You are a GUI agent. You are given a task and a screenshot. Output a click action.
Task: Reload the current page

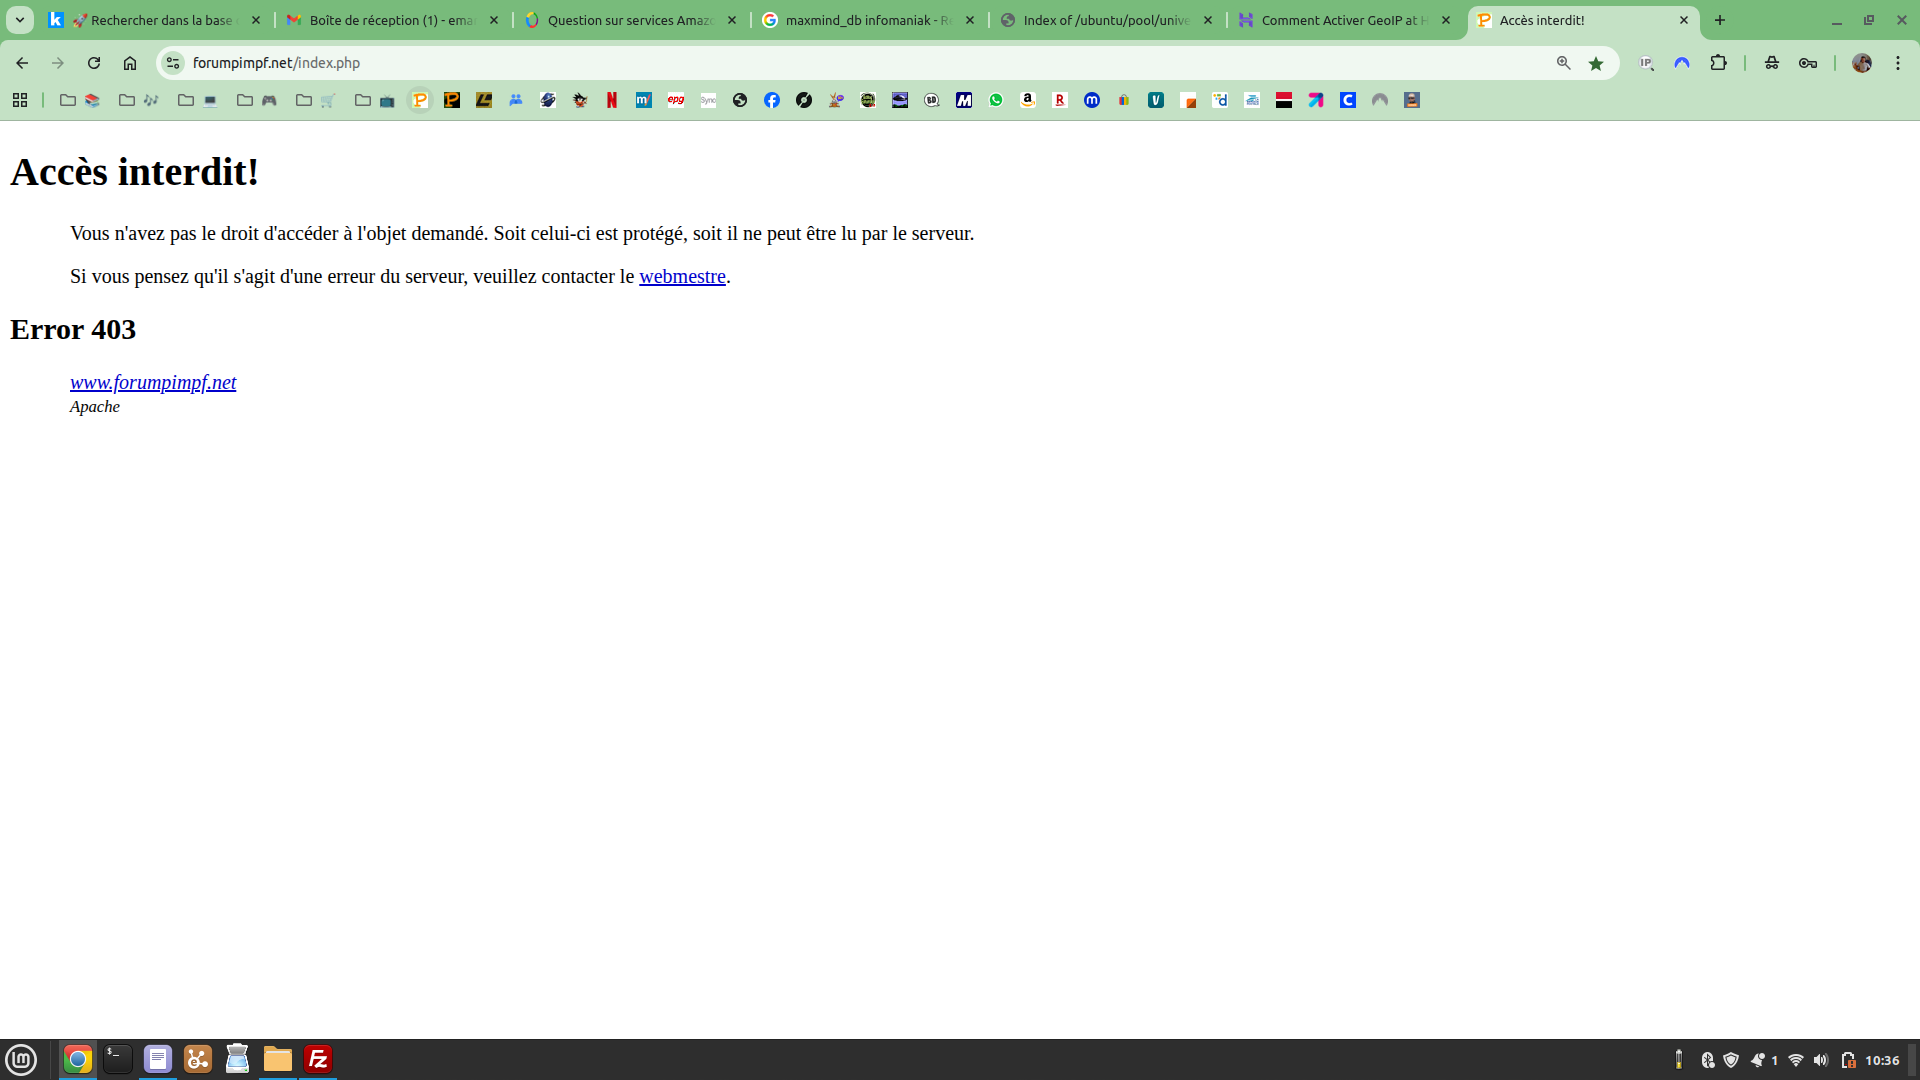94,63
